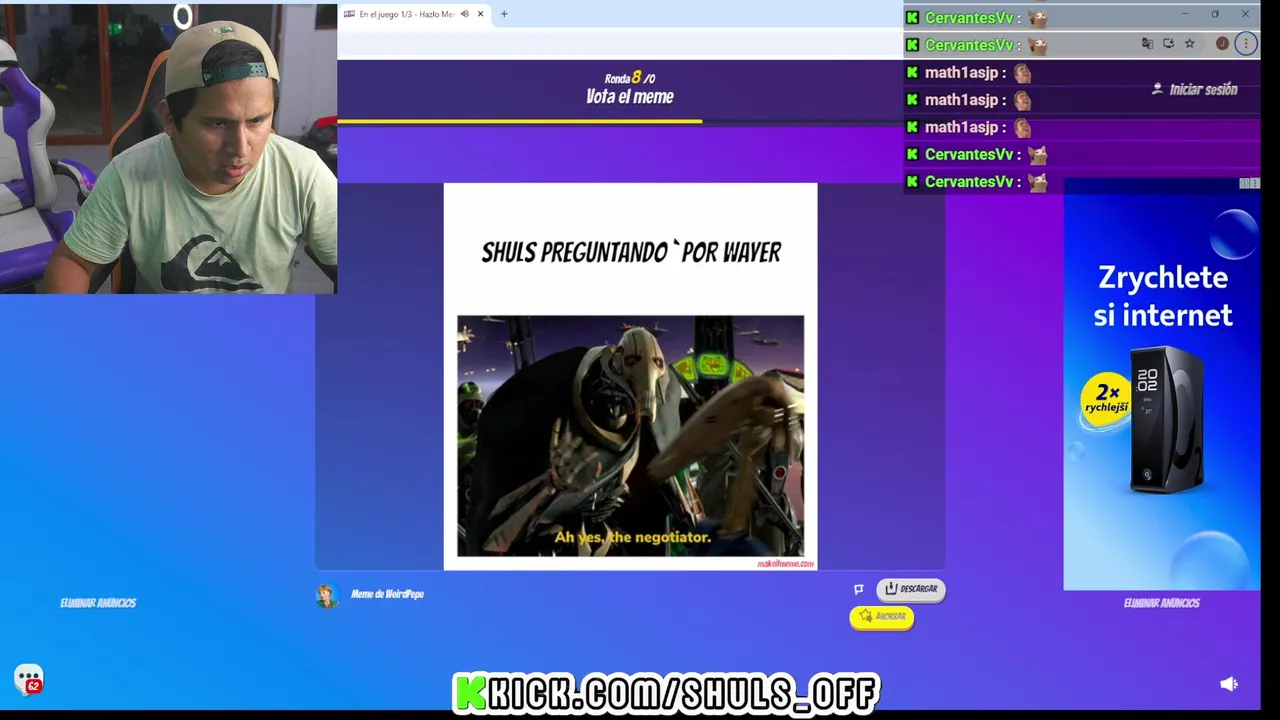Mute the tab via its audio icon
This screenshot has height=720, width=1280.
(465, 14)
